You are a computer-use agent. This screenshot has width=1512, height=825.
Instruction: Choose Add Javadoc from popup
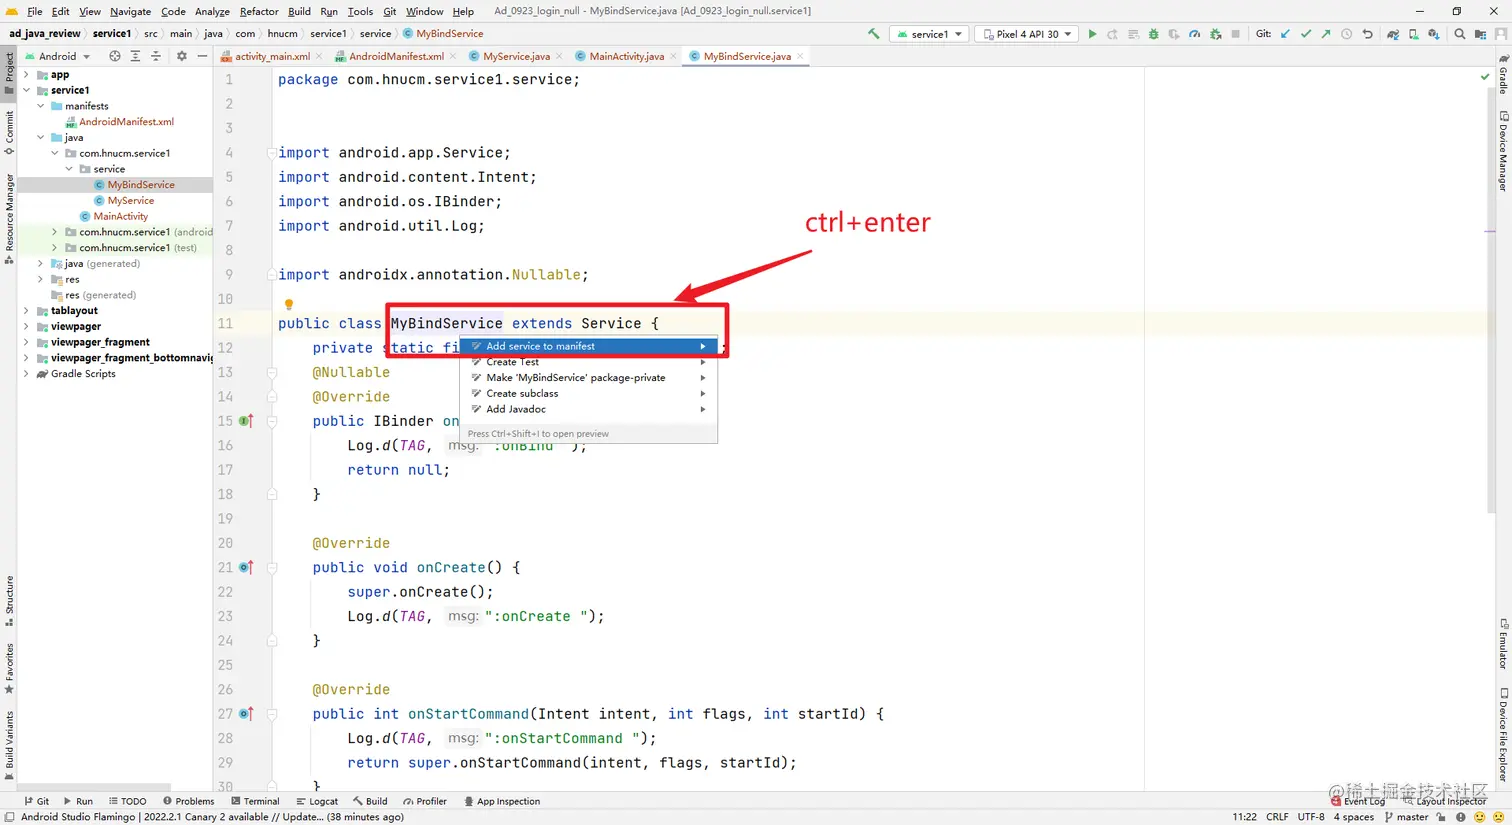point(588,409)
